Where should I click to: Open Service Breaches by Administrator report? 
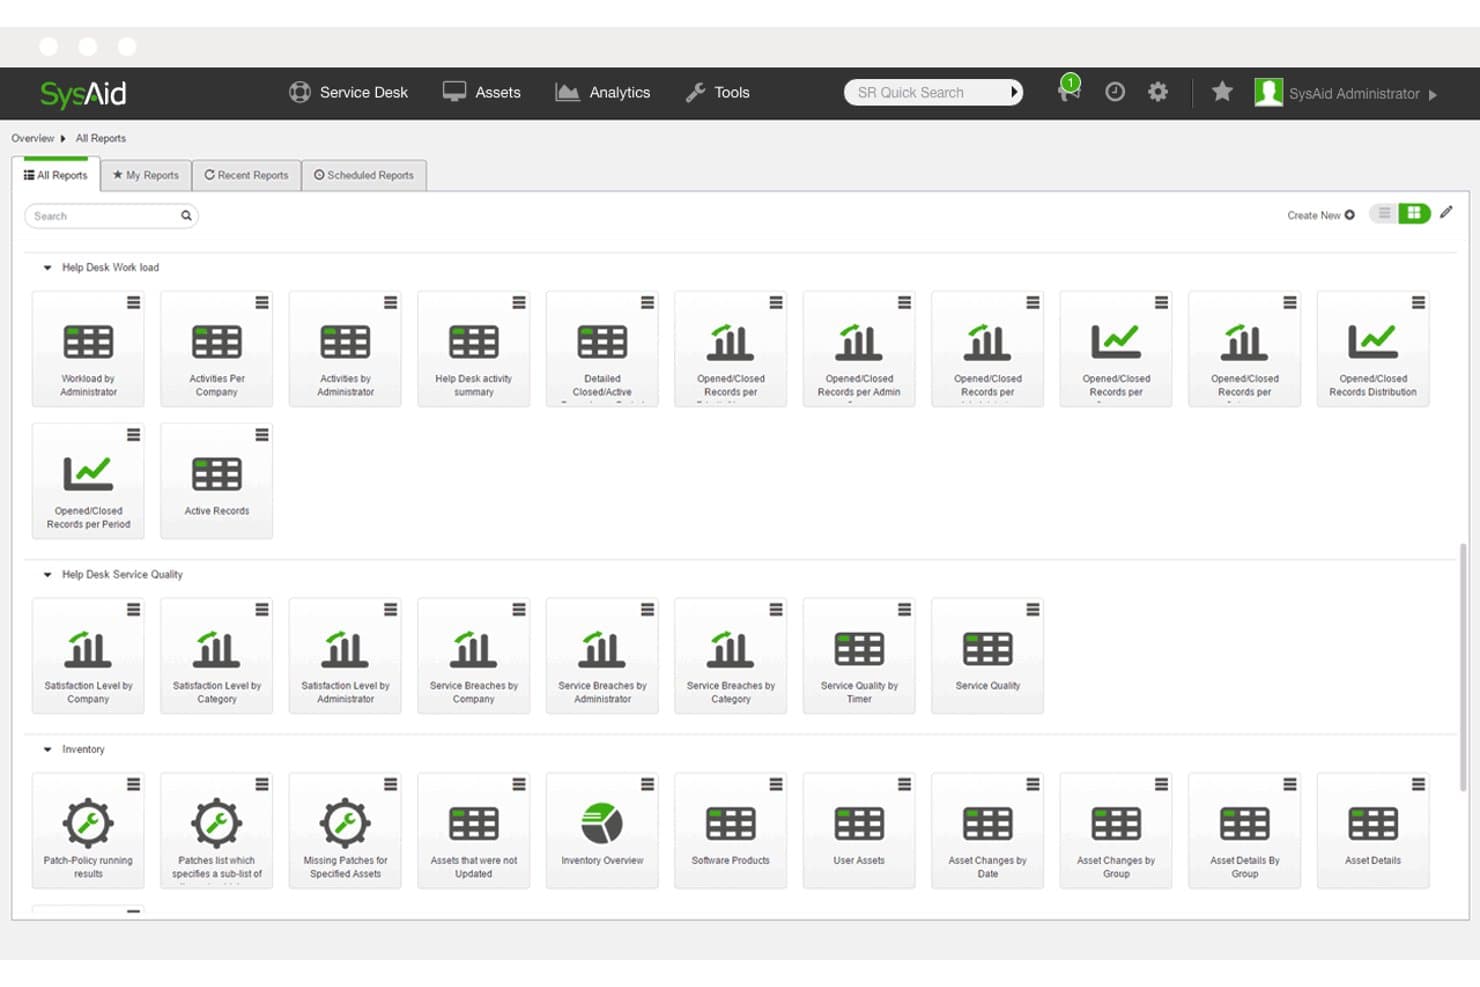[602, 656]
